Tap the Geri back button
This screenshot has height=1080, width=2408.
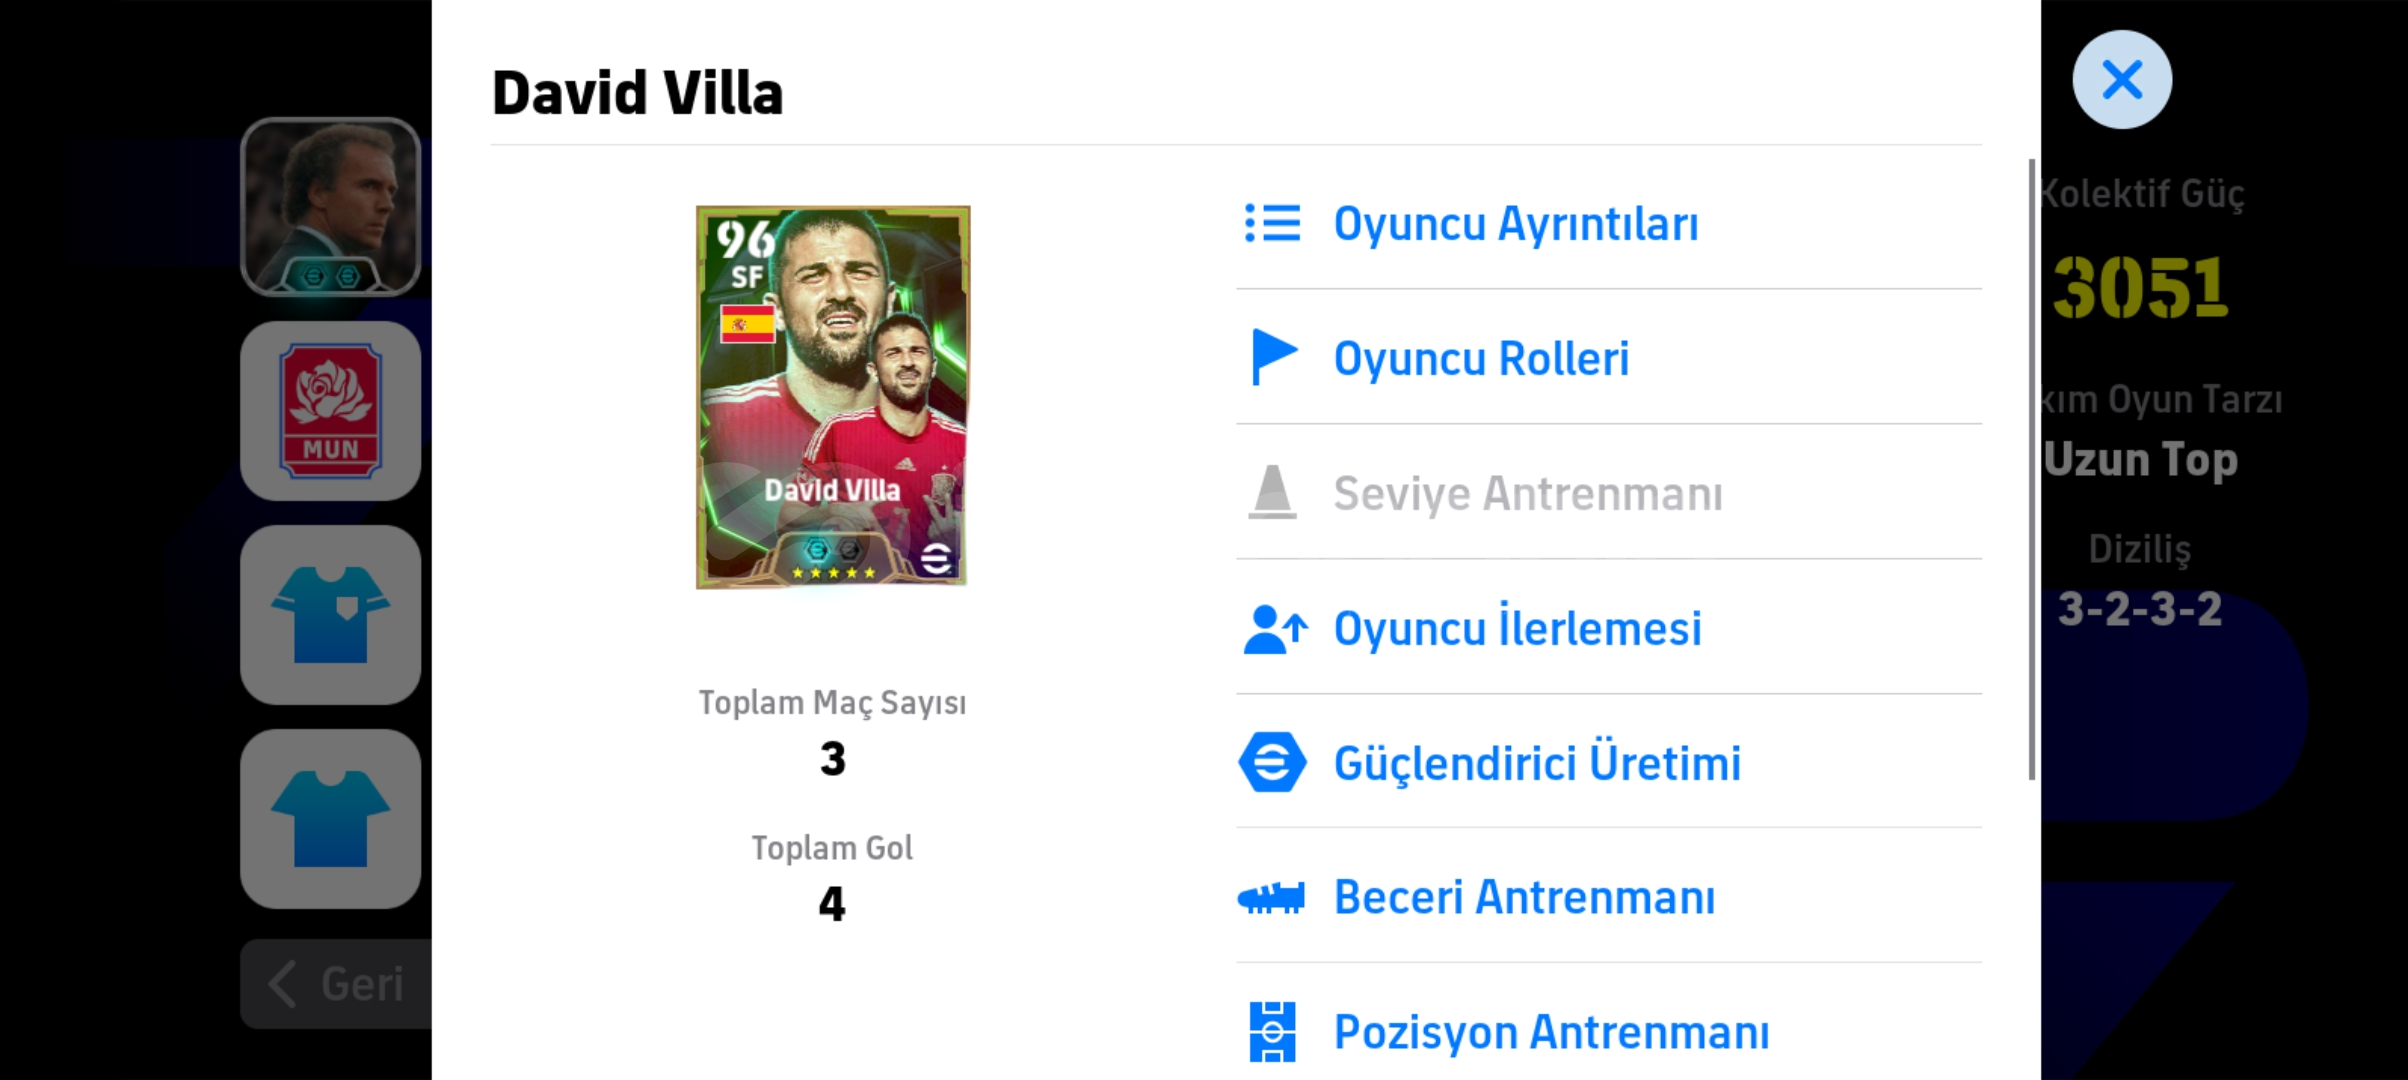point(336,984)
